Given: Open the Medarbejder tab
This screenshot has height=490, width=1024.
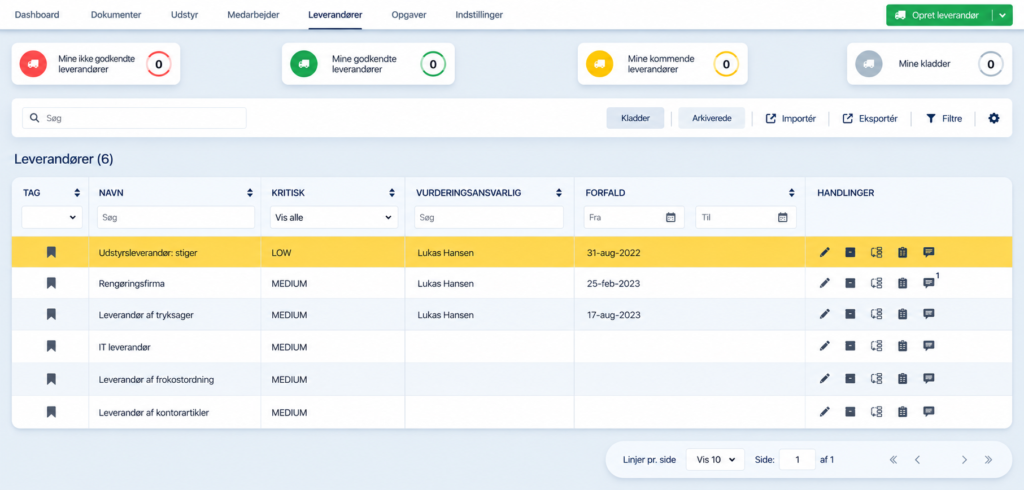Looking at the screenshot, I should tap(253, 14).
